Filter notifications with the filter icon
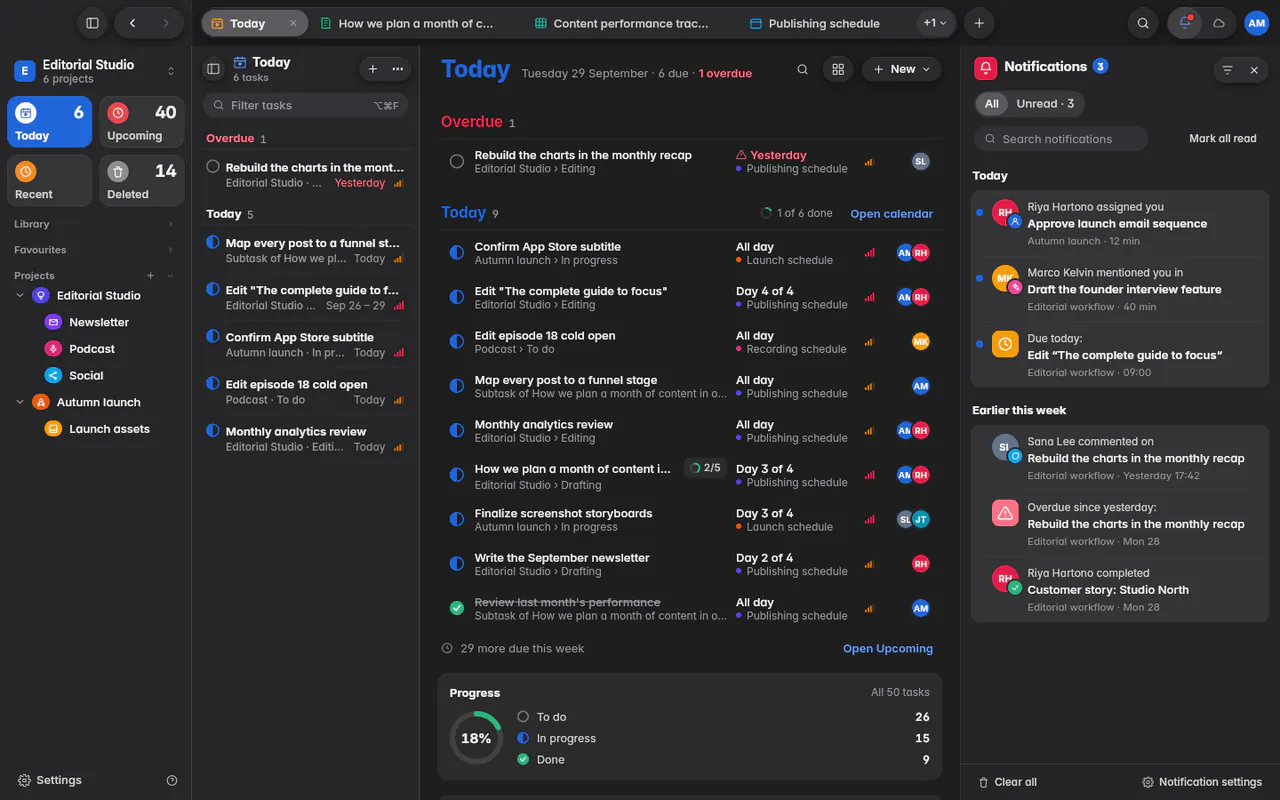This screenshot has width=1280, height=800. pyautogui.click(x=1227, y=70)
